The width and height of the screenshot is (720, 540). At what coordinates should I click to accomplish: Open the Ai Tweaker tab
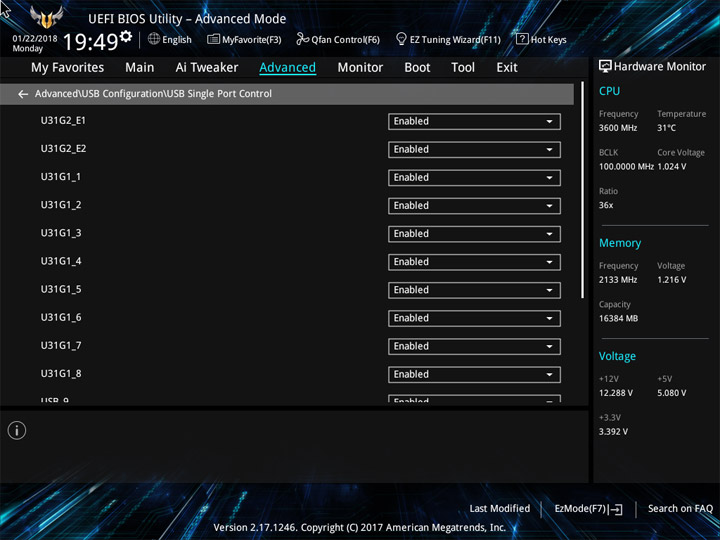[207, 68]
